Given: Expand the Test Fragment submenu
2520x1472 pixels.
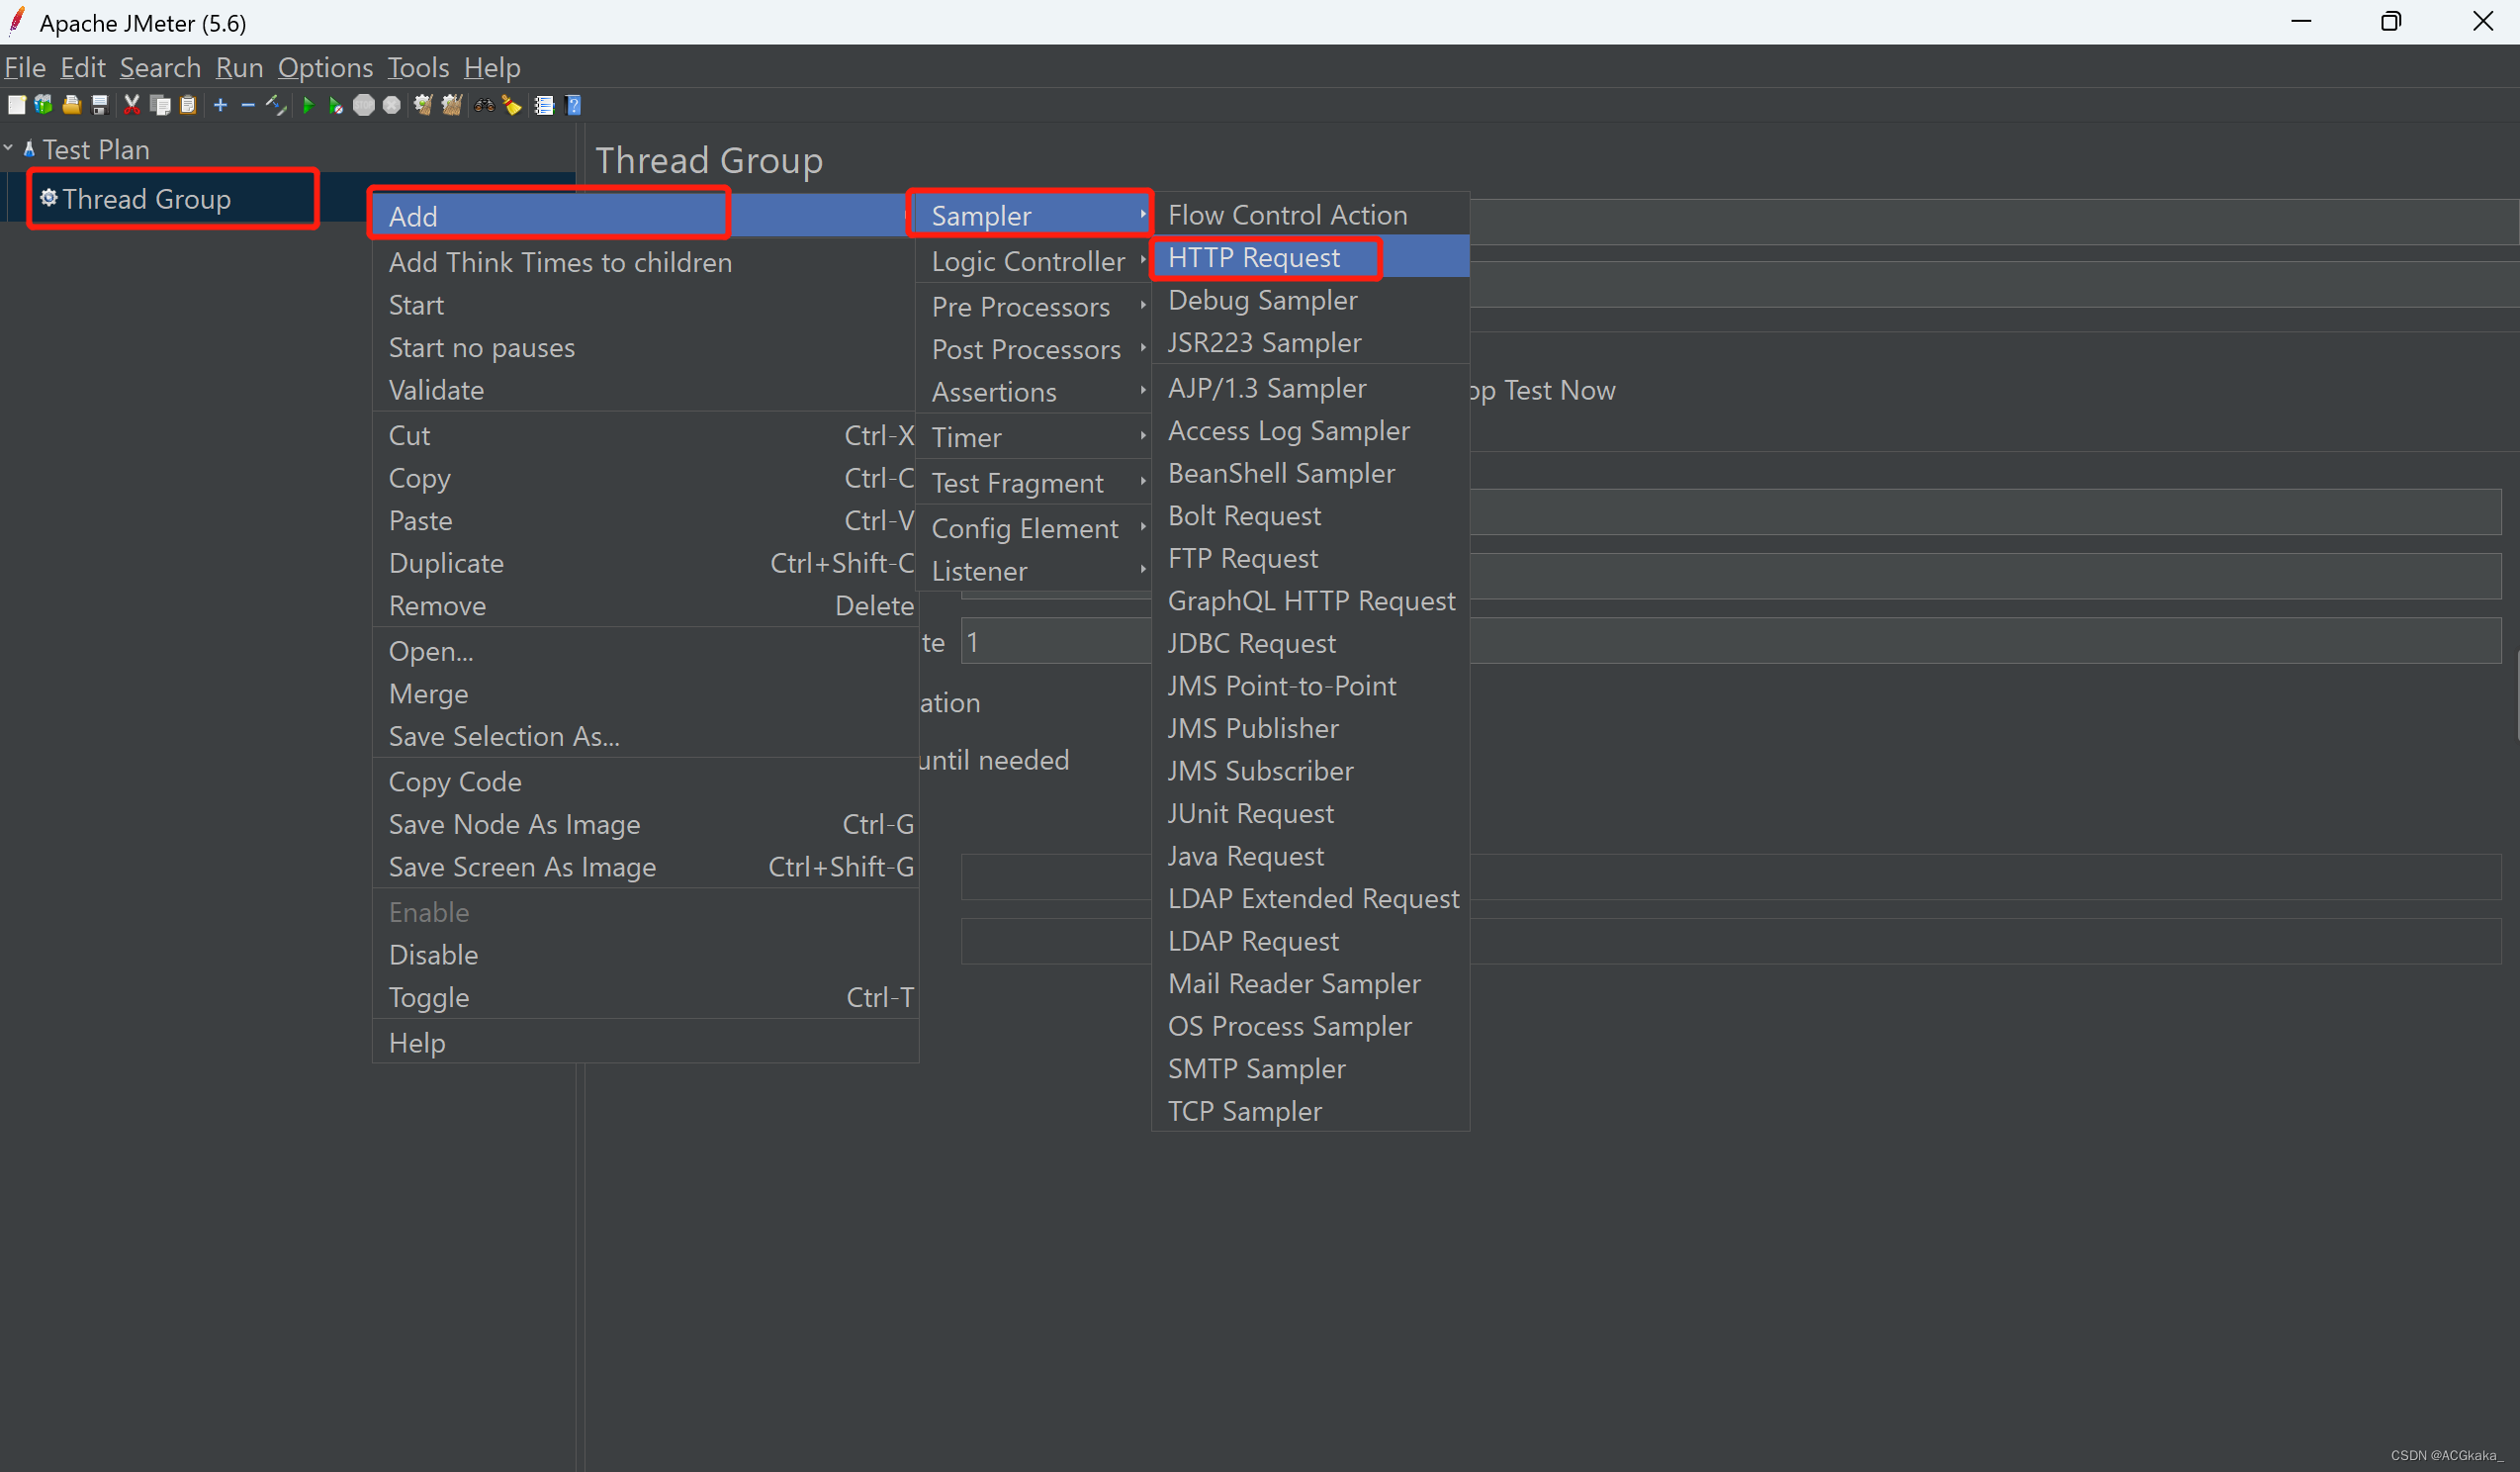Looking at the screenshot, I should tap(1033, 483).
